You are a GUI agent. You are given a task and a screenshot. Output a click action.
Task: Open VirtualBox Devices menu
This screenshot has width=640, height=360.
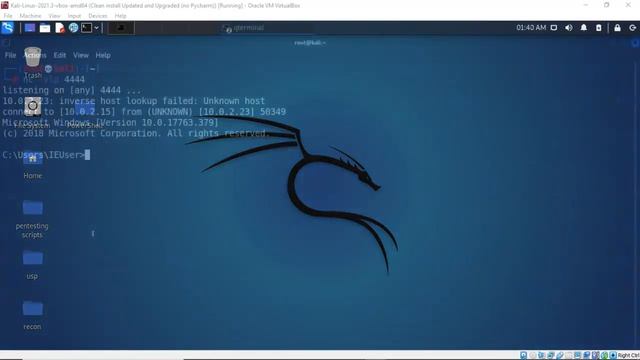point(98,16)
